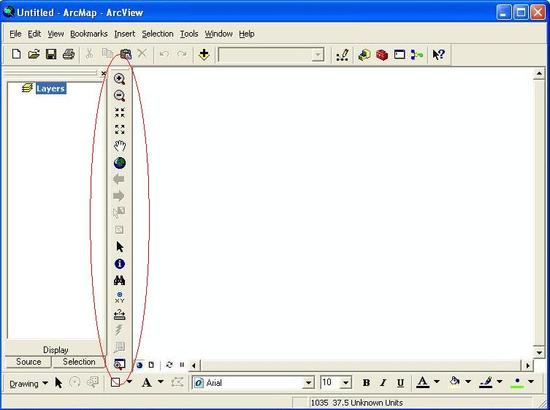
Task: Switch to layout view button
Action: point(151,365)
